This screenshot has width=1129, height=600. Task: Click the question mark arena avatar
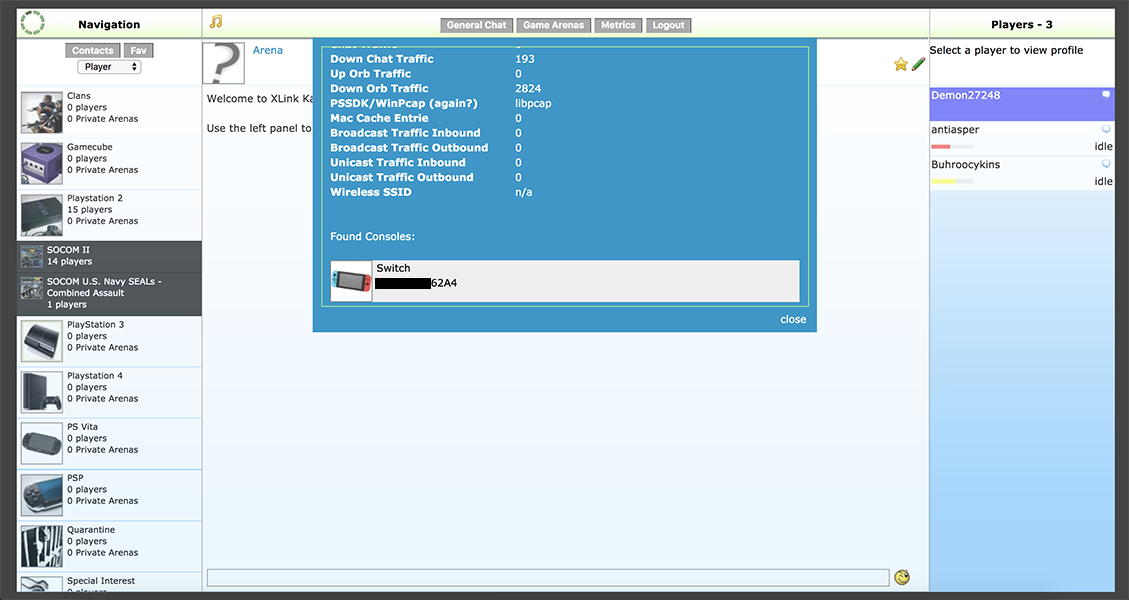(223, 63)
